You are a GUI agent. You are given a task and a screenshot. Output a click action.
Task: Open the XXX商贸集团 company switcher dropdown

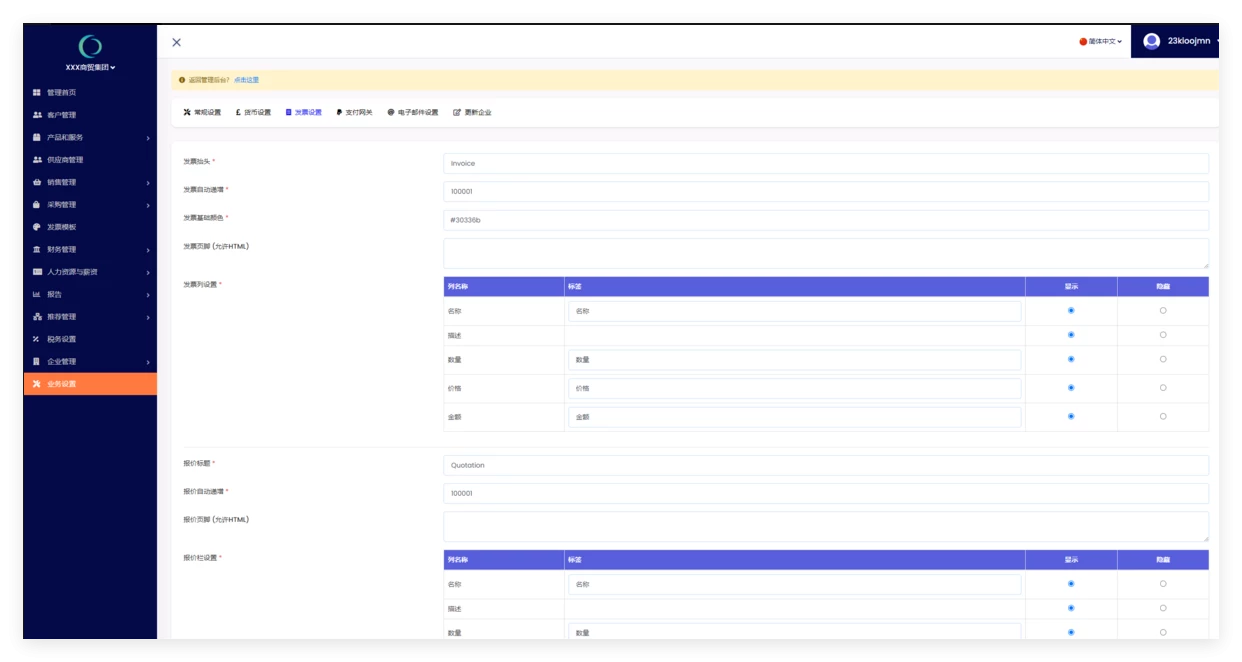[90, 68]
